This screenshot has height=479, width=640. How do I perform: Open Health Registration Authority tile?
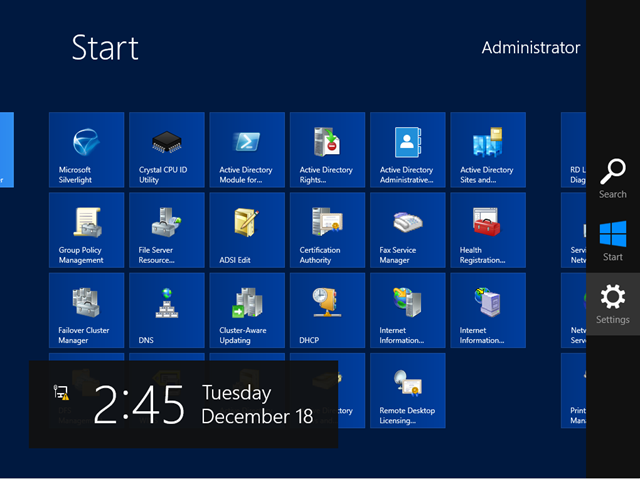click(488, 230)
